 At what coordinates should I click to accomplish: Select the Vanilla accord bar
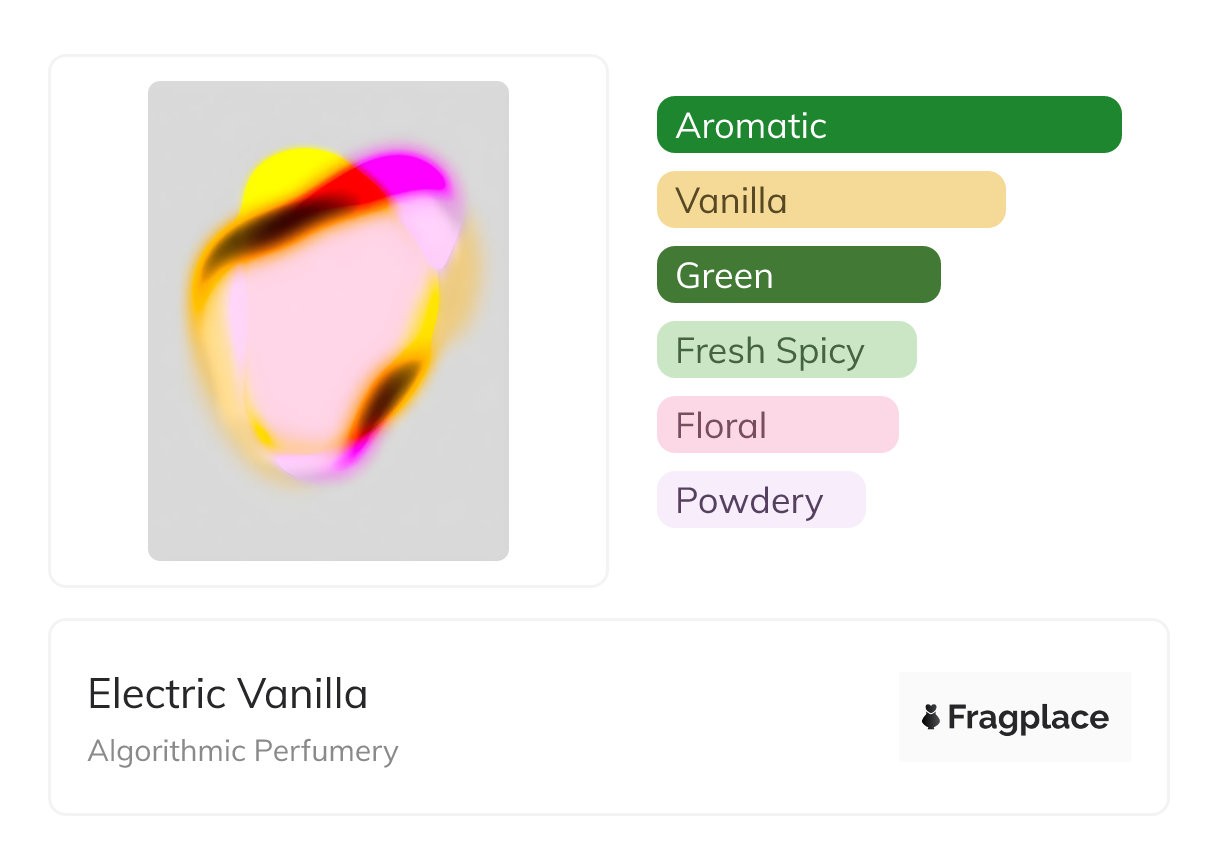coord(831,200)
